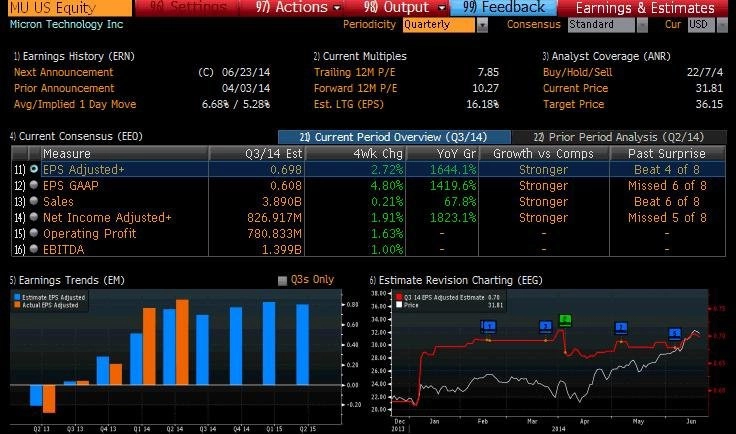
Task: Select EBITDA radio button
Action: (x=34, y=249)
